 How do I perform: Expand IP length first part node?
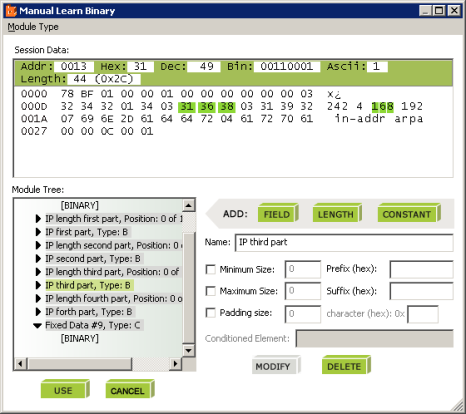tap(38, 219)
